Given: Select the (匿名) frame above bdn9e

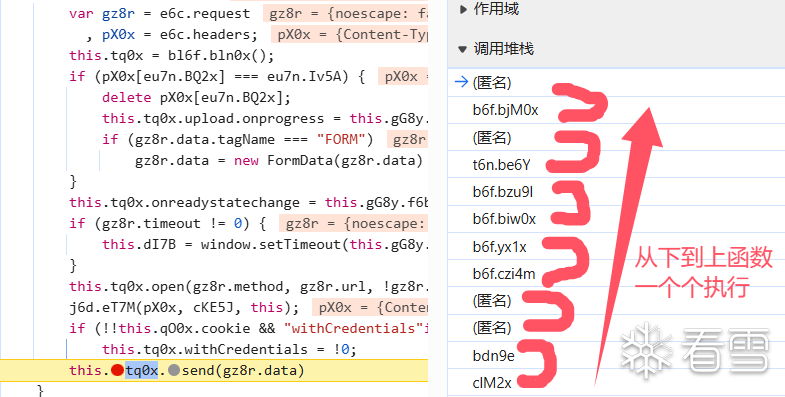Looking at the screenshot, I should tap(616, 328).
